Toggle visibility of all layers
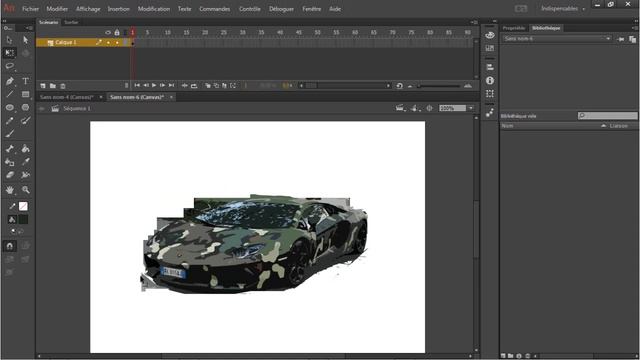 [x=108, y=32]
